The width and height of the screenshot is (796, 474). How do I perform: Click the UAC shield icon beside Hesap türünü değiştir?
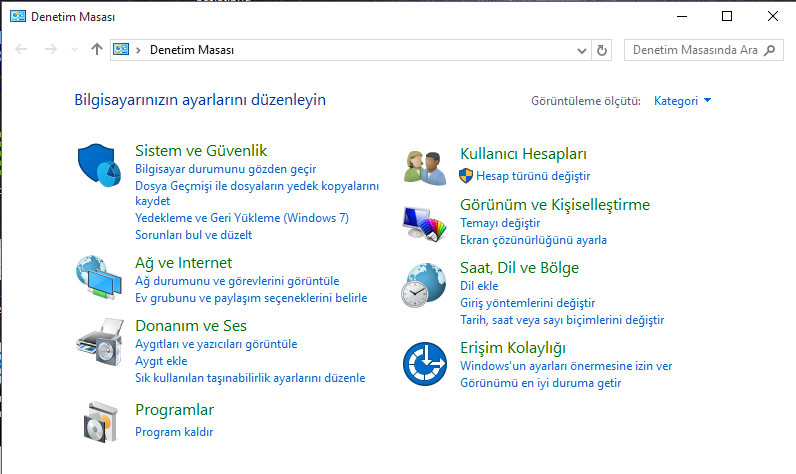pos(466,176)
